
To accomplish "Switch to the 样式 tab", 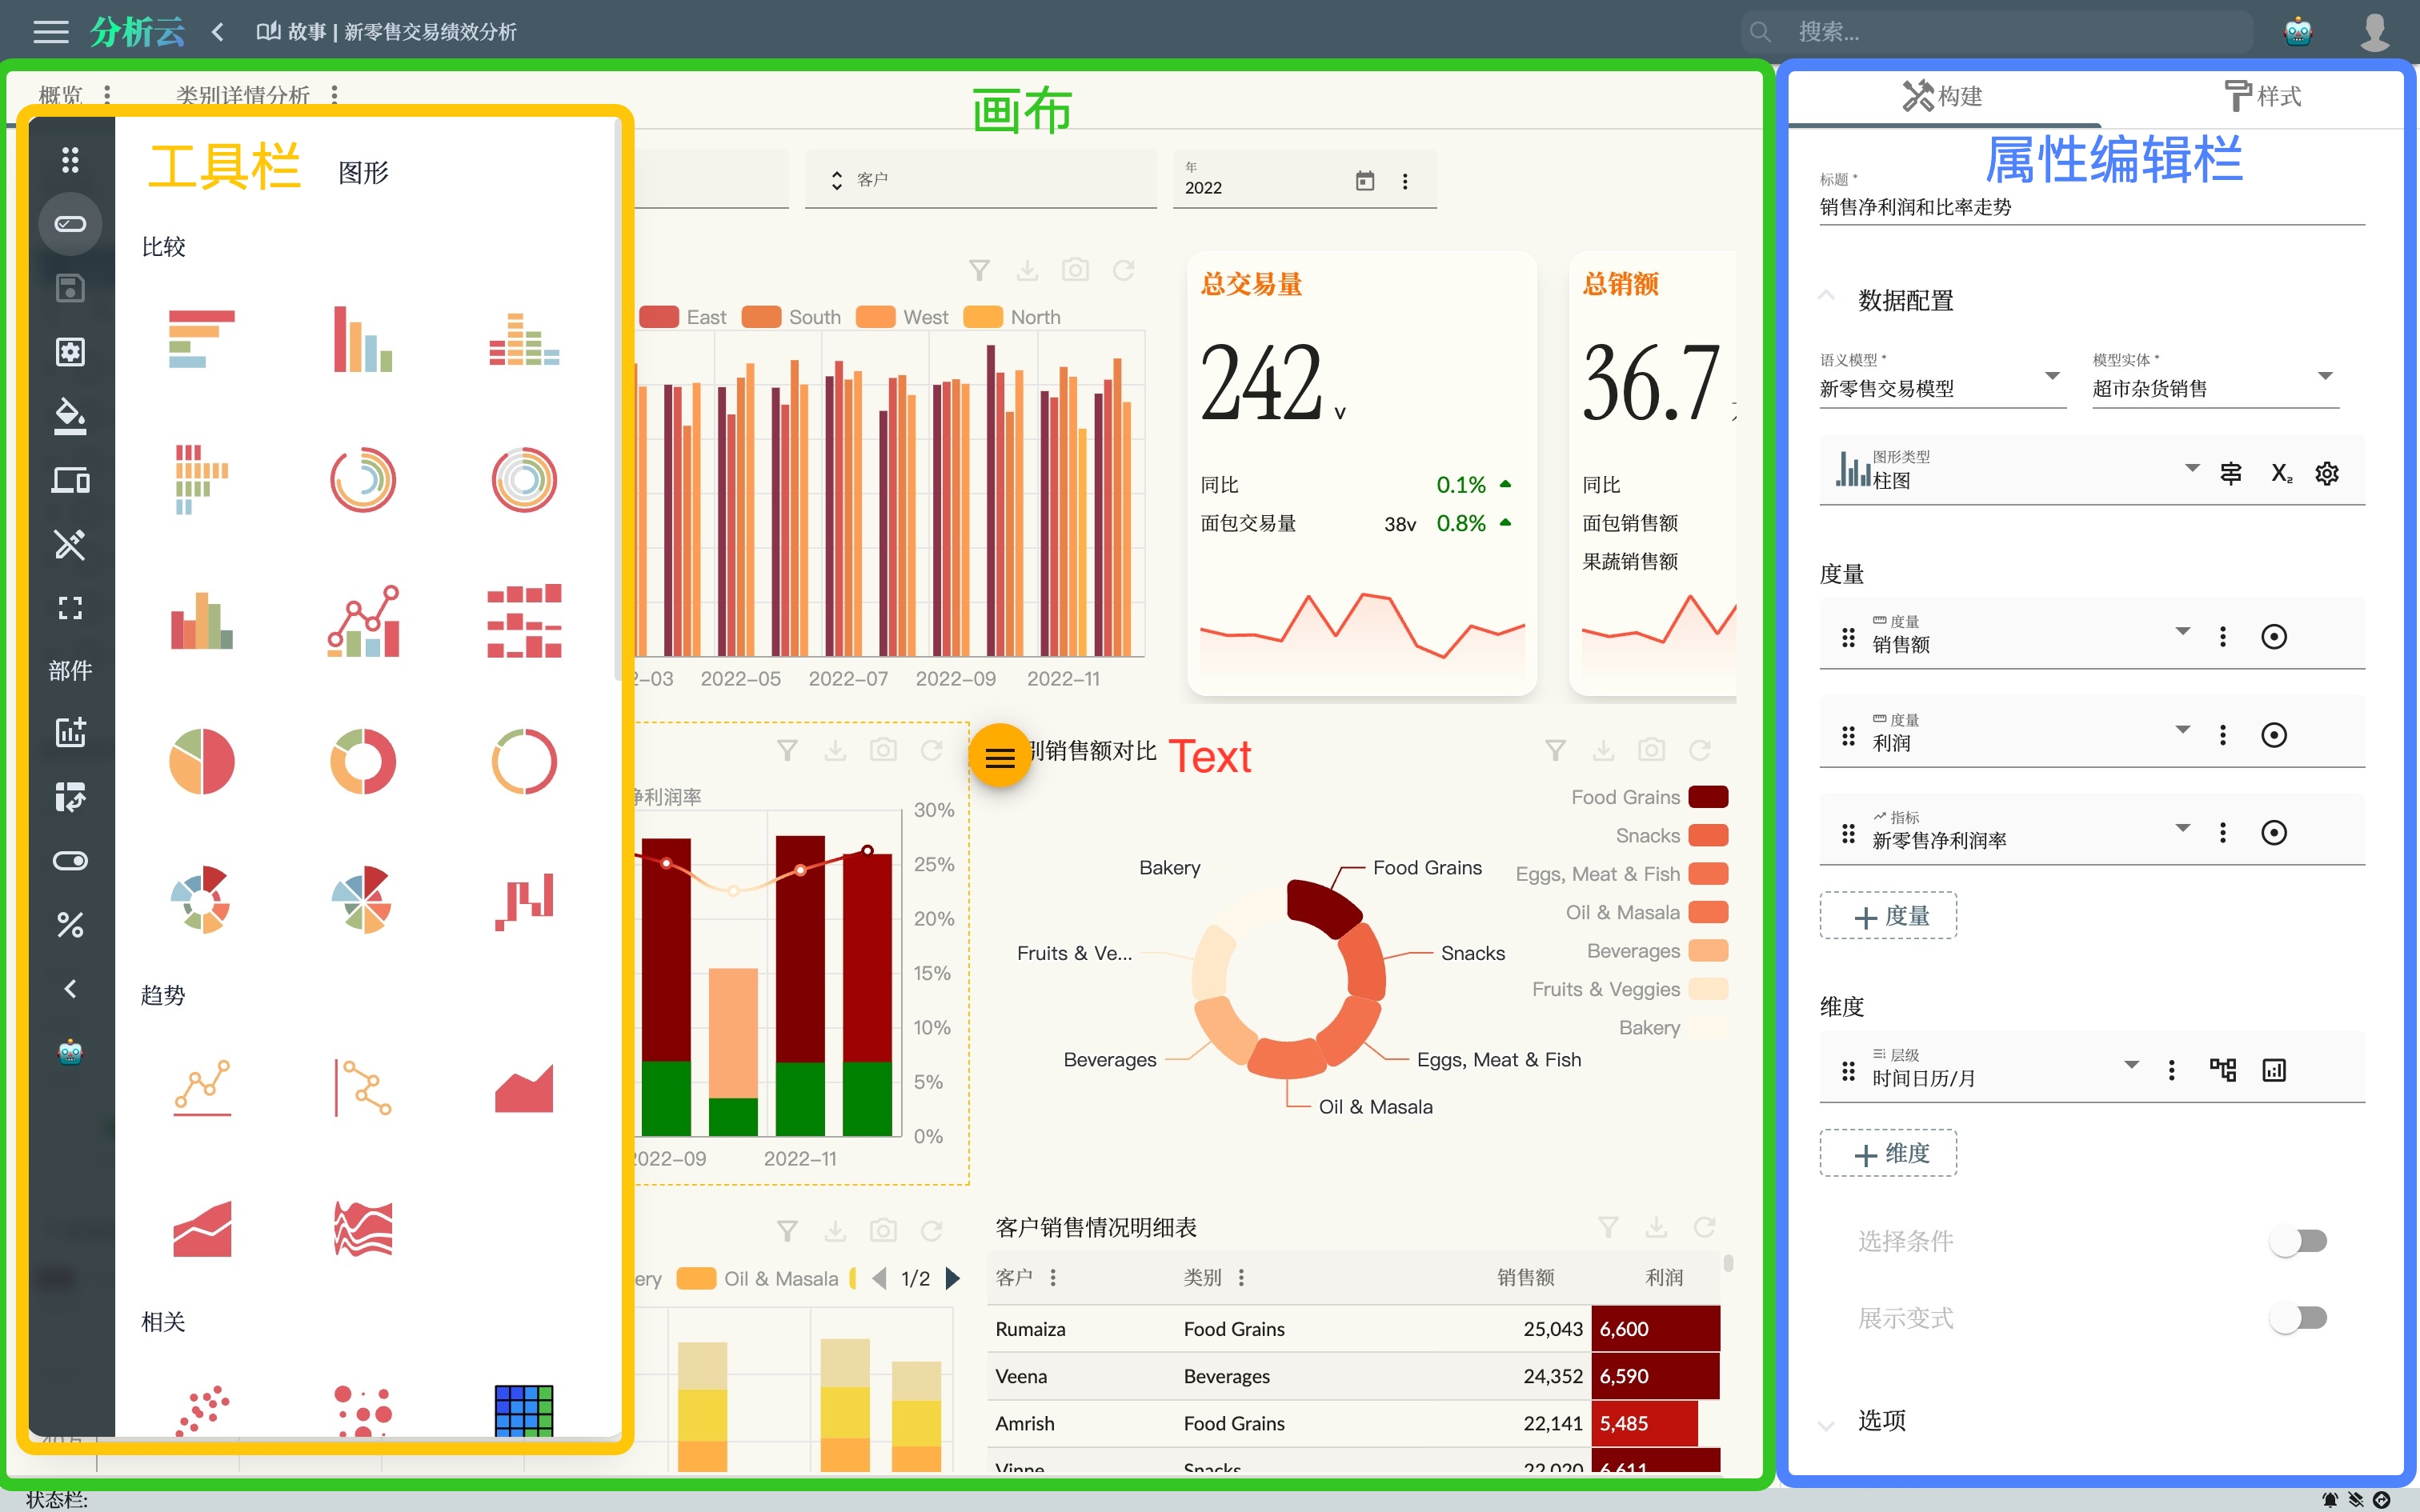I will 2262,96.
